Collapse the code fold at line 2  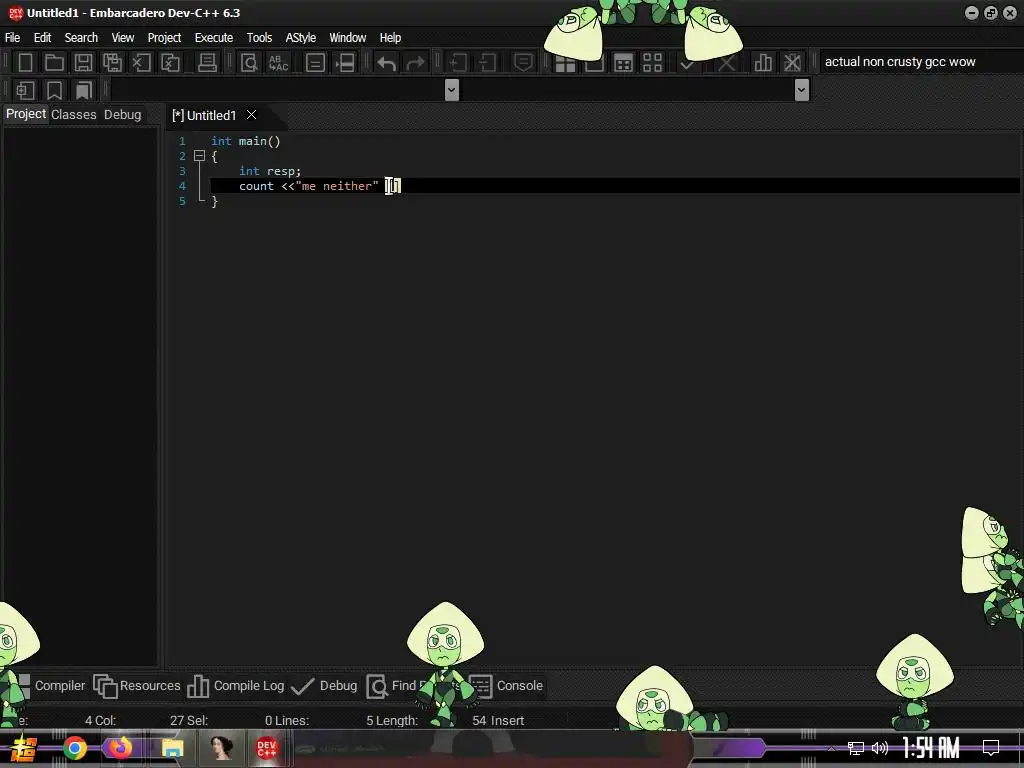click(200, 156)
